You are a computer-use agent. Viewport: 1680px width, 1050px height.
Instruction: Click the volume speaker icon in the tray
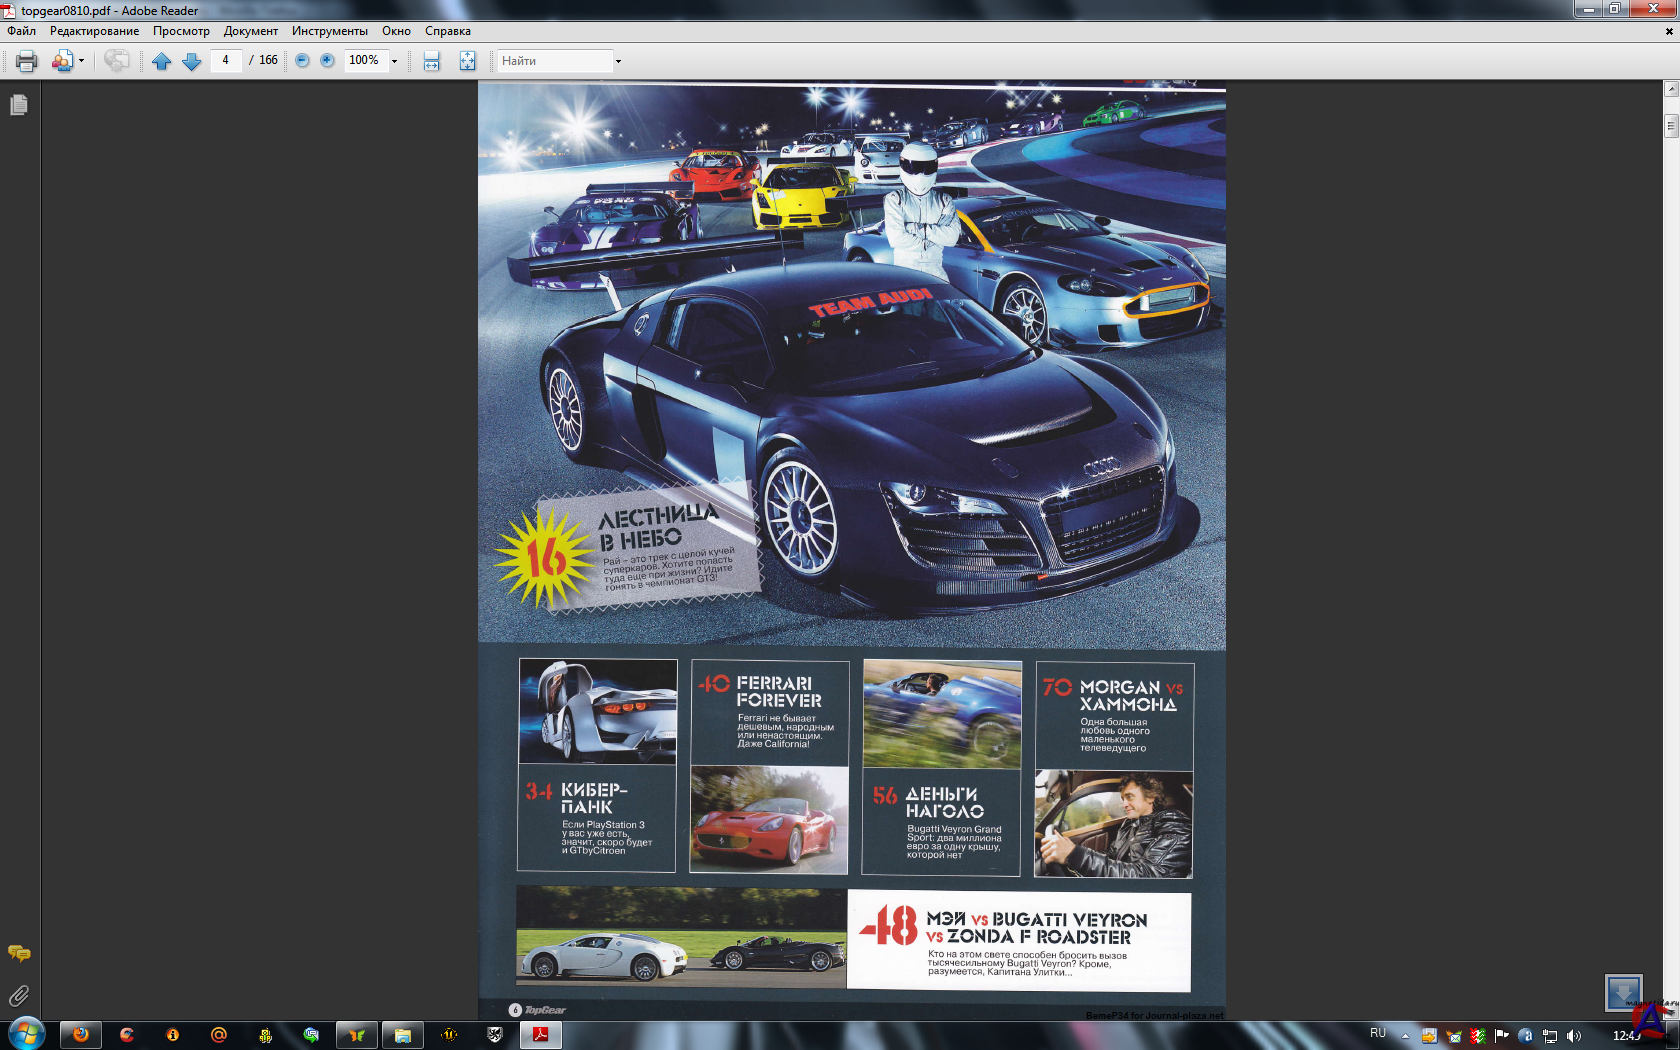[x=1574, y=1036]
